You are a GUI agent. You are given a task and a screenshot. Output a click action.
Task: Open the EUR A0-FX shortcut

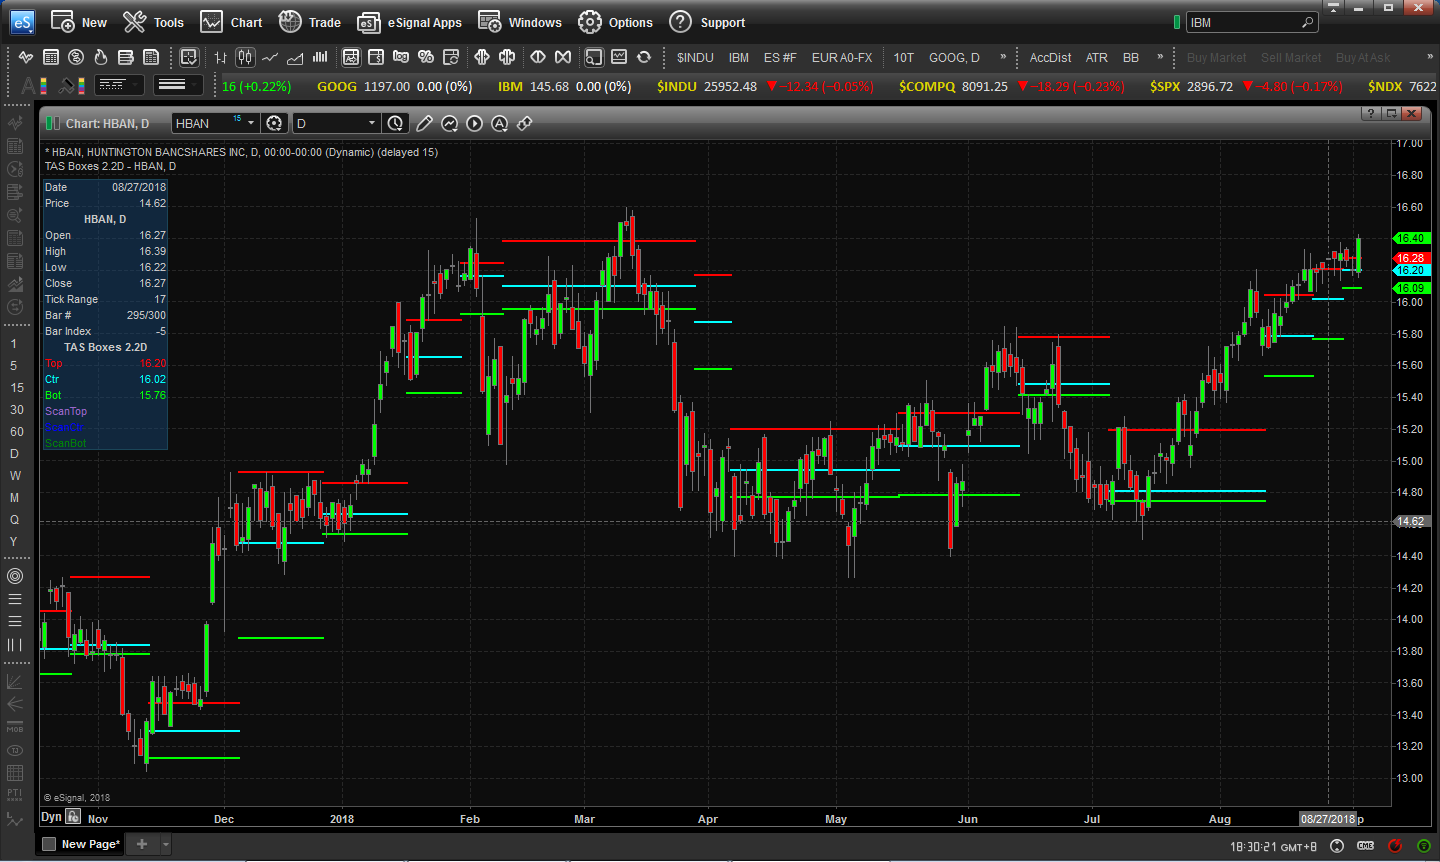tap(842, 57)
